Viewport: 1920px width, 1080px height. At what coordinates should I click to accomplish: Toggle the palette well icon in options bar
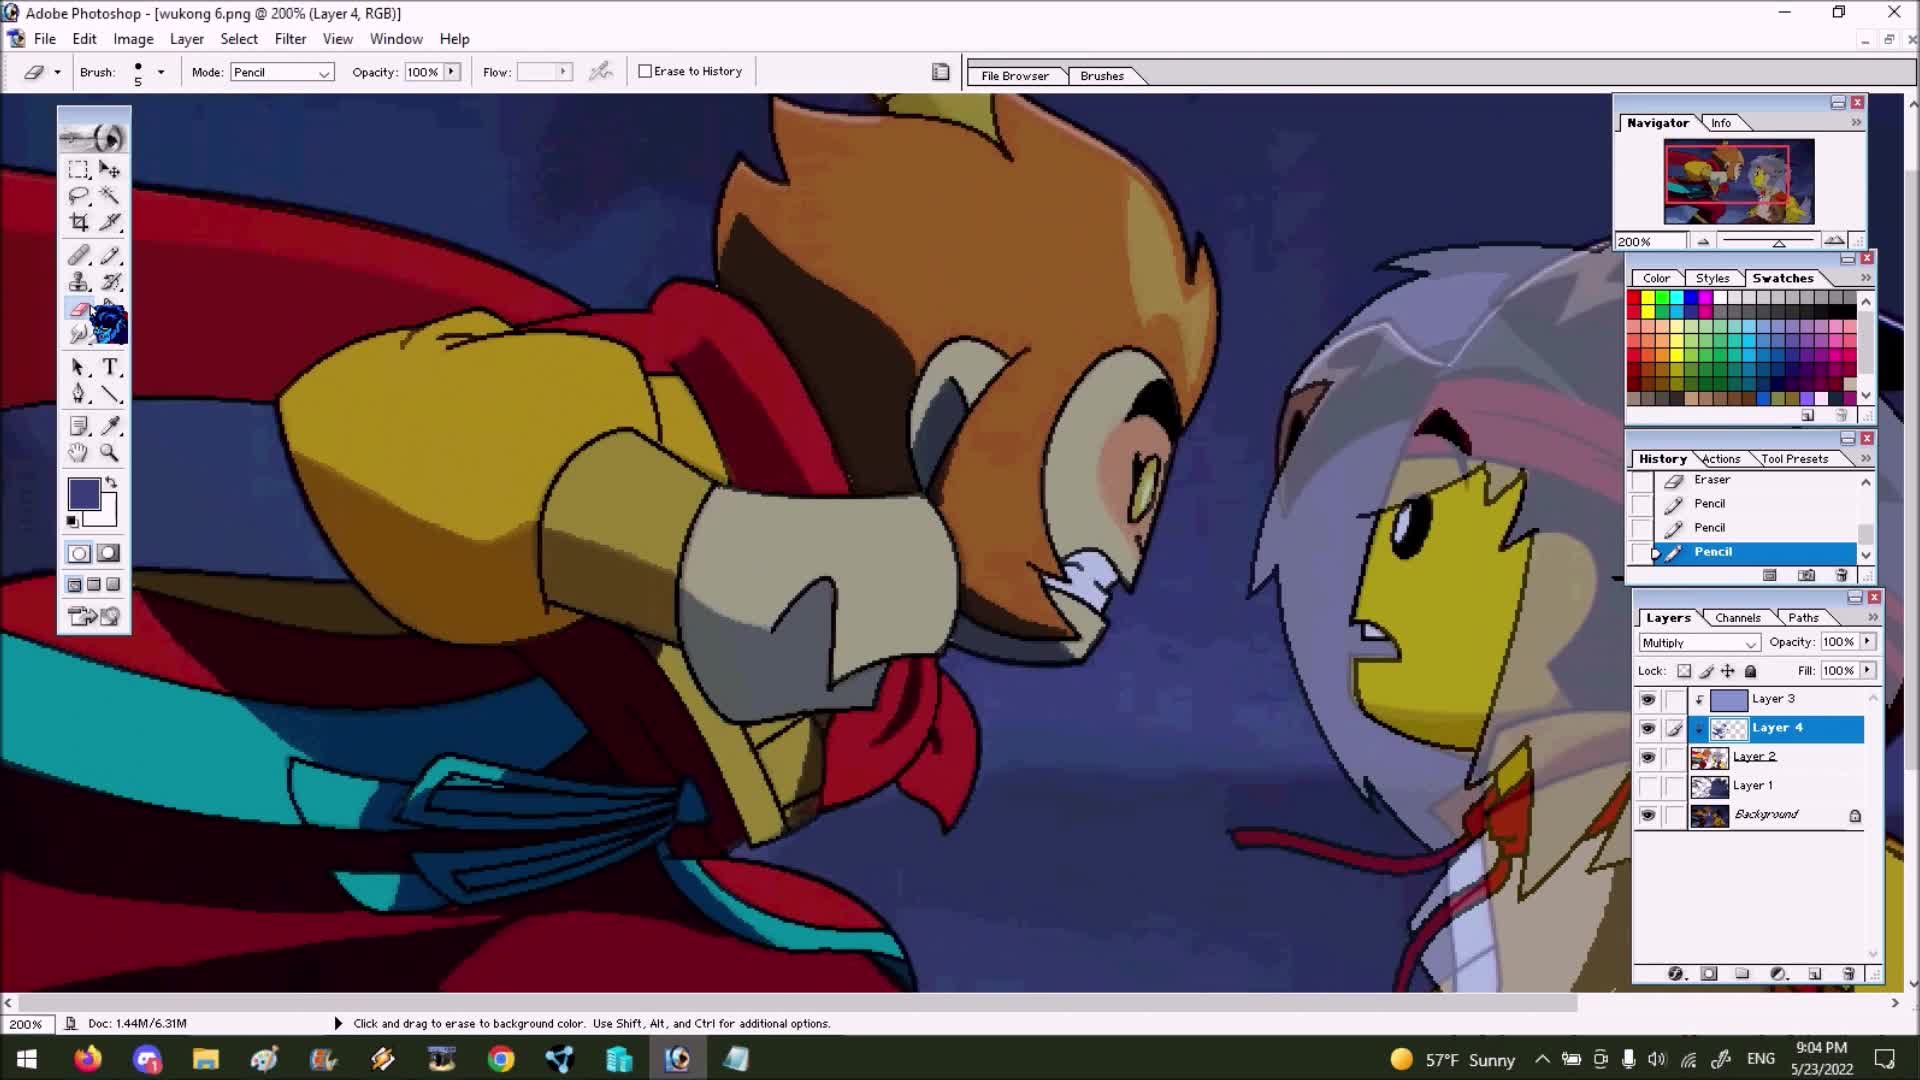[x=940, y=72]
